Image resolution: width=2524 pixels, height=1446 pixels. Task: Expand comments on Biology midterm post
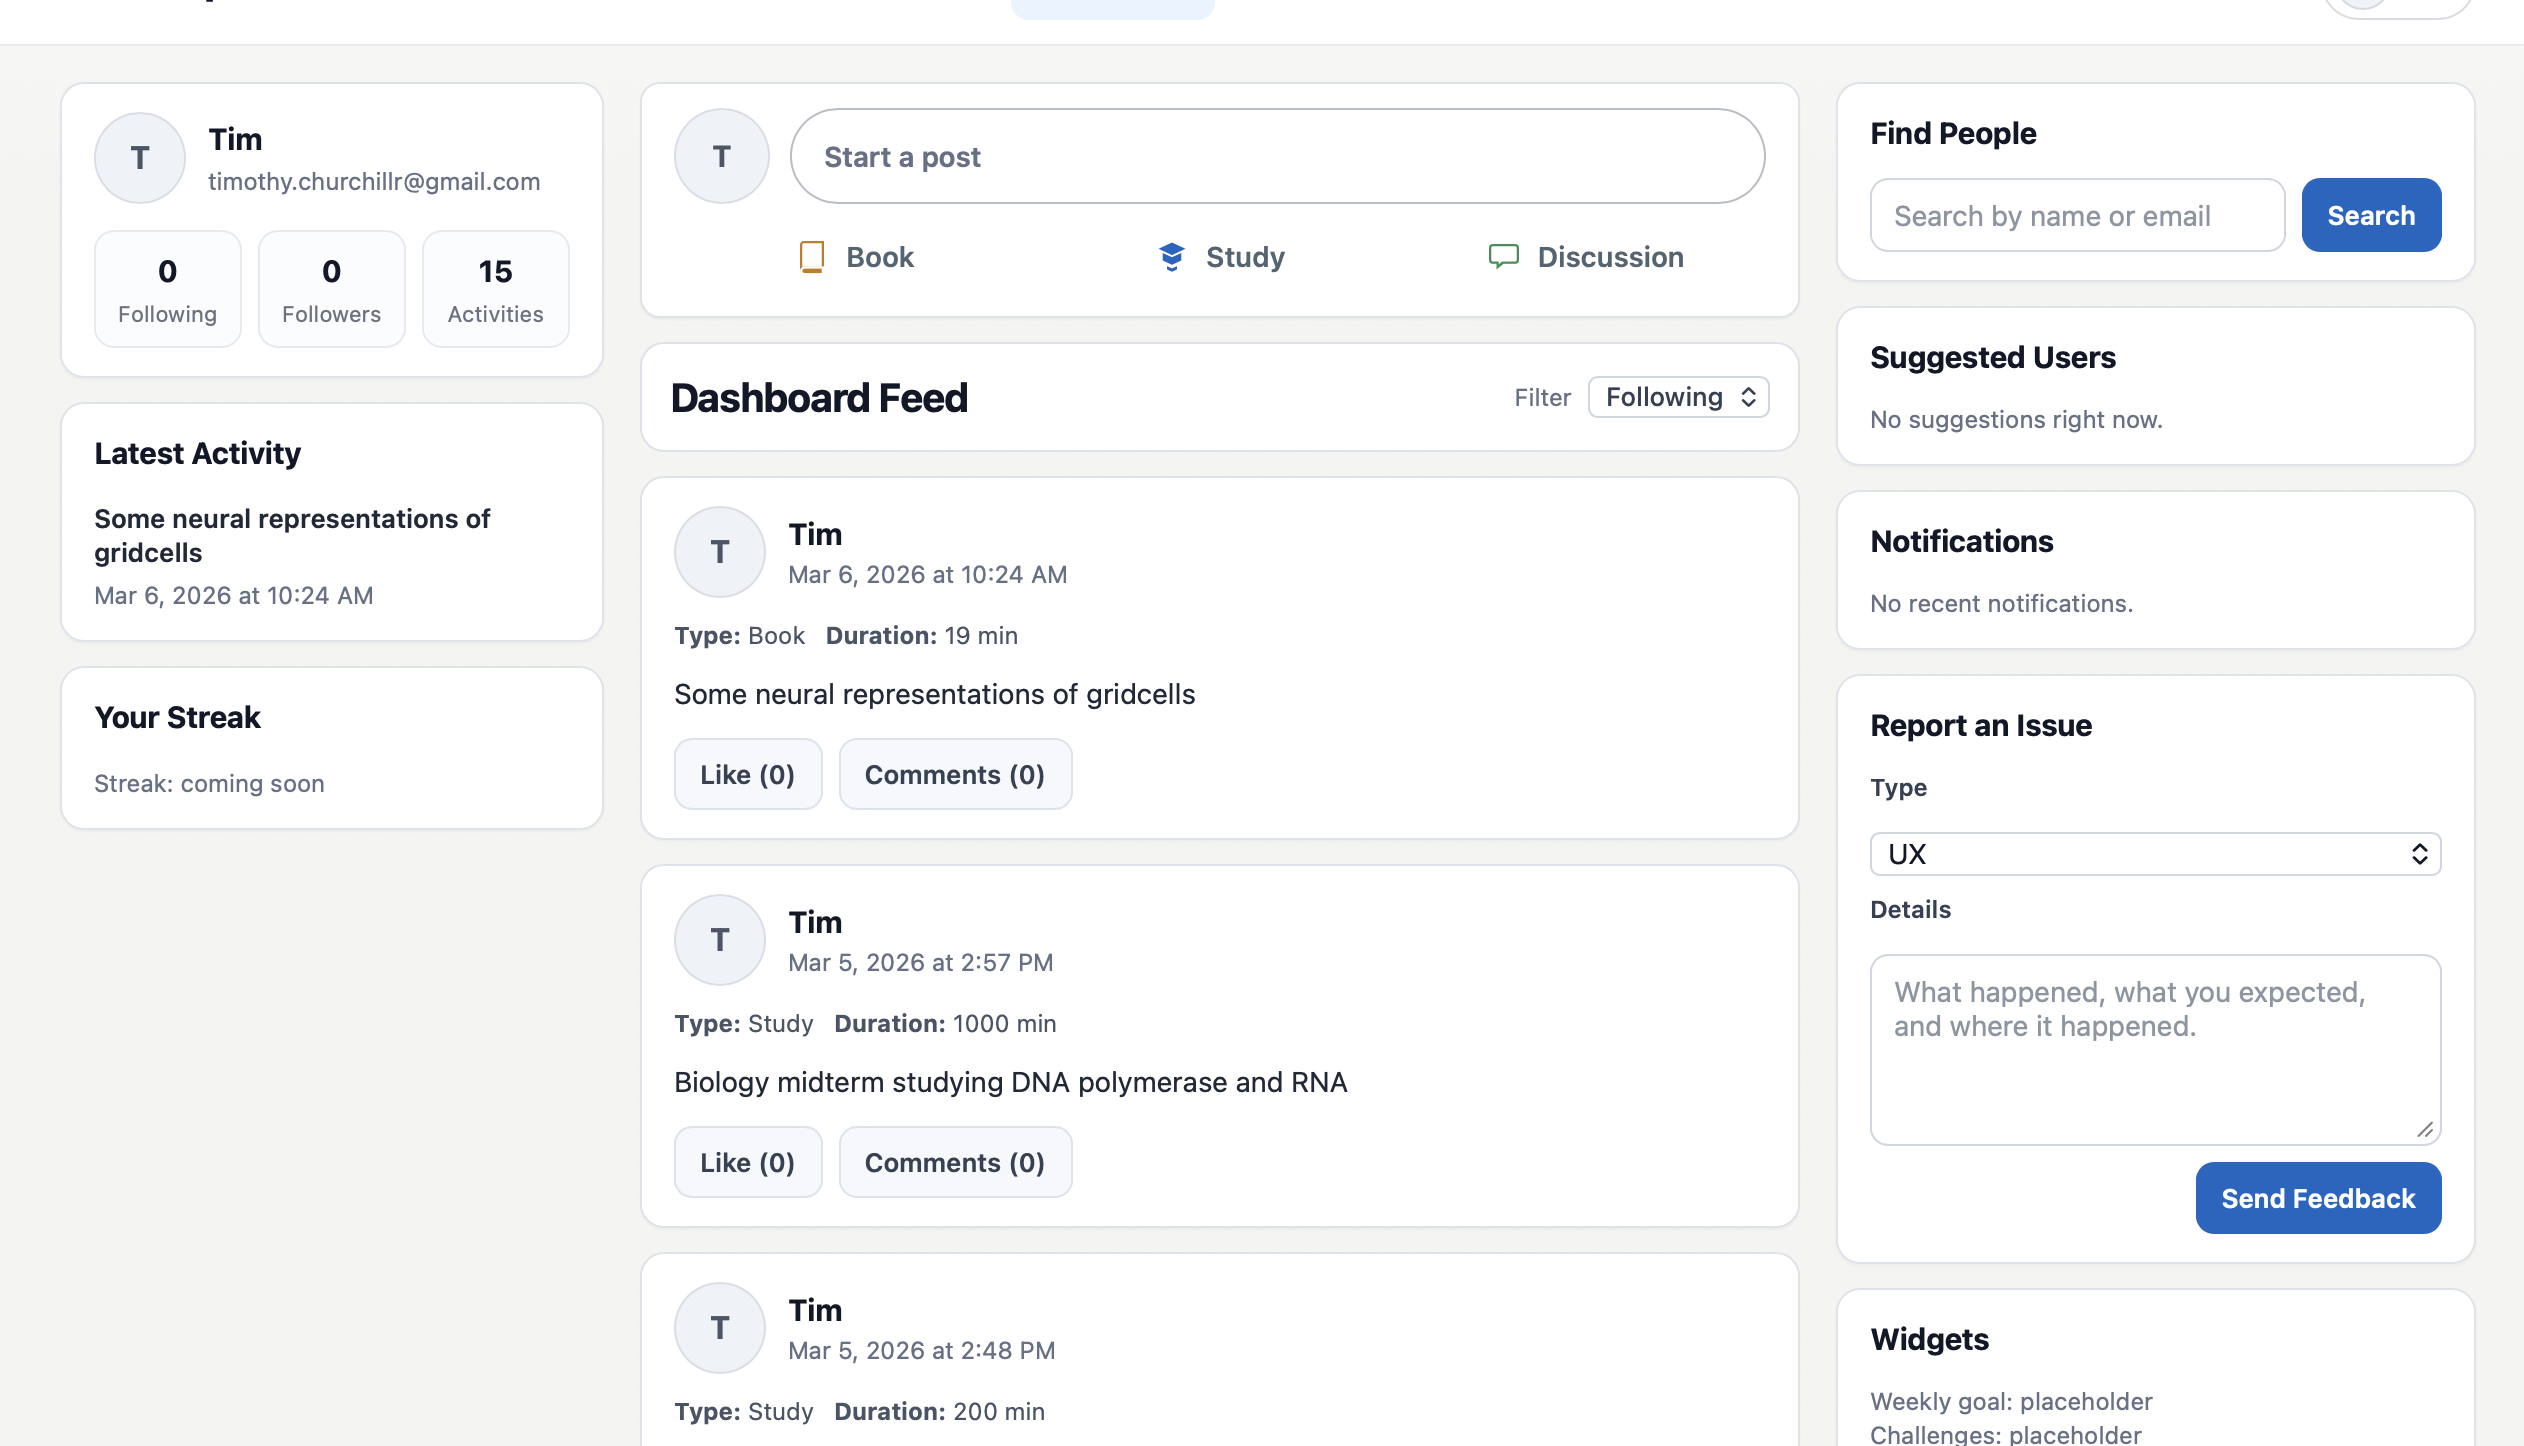[954, 1163]
